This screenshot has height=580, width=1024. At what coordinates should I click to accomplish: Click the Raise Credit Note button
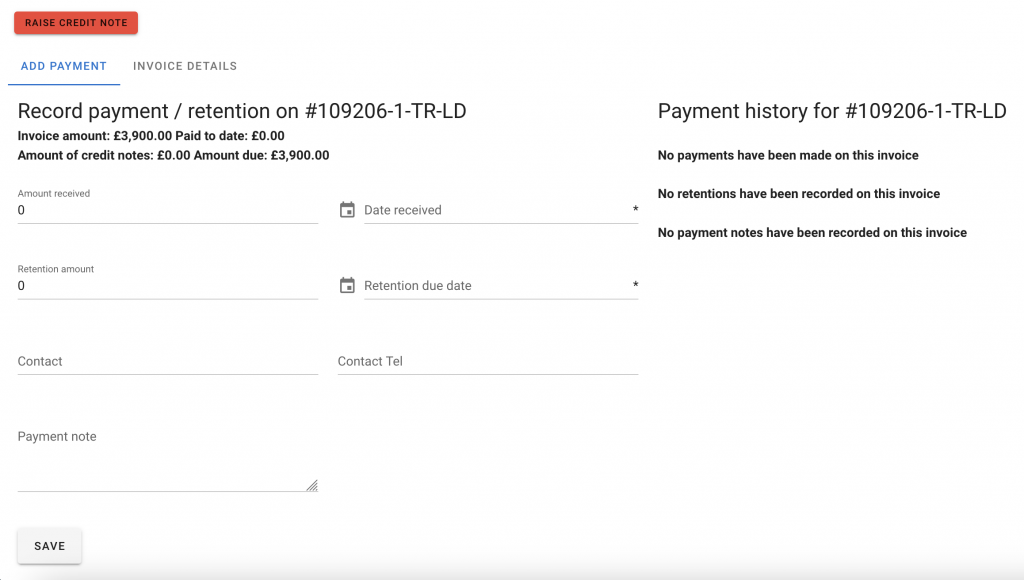tap(76, 23)
